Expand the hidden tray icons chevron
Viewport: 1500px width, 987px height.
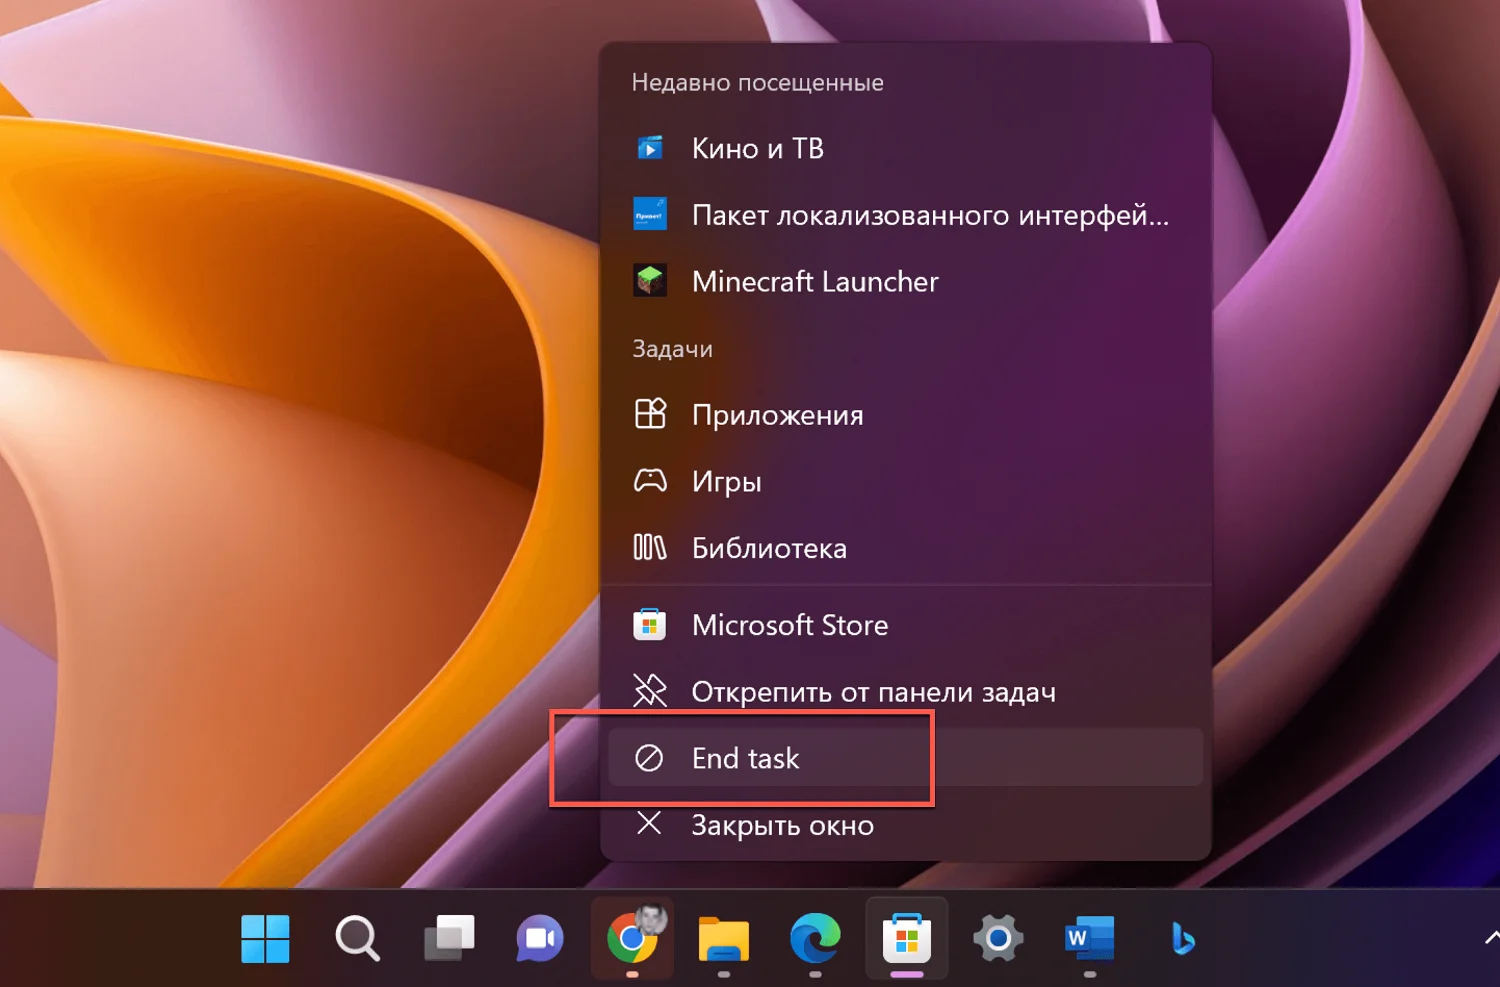(x=1490, y=938)
